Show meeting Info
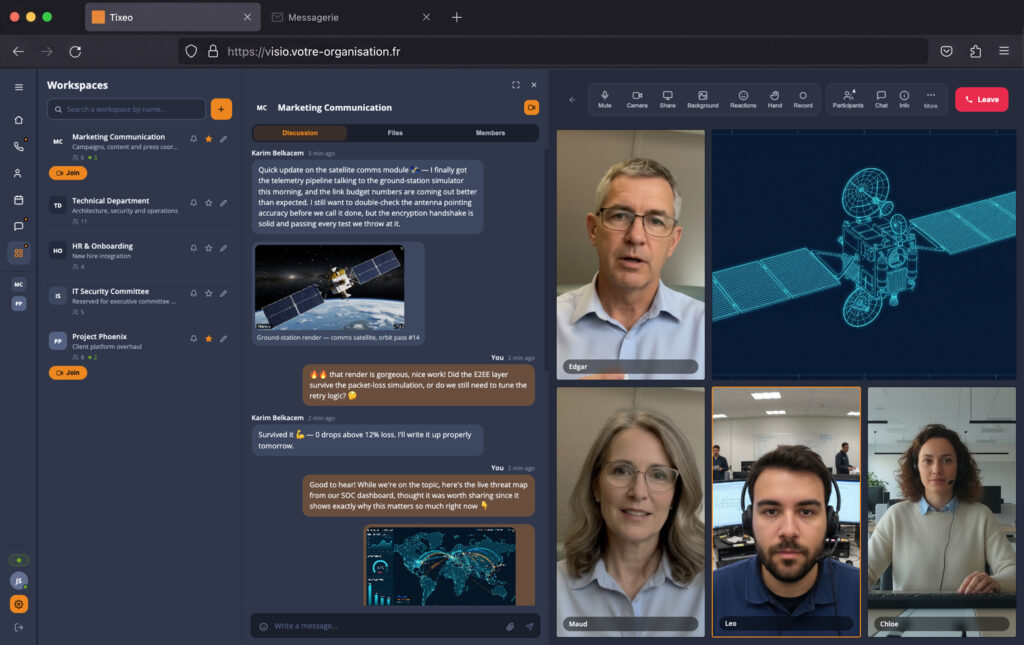1024x645 pixels. 904,99
